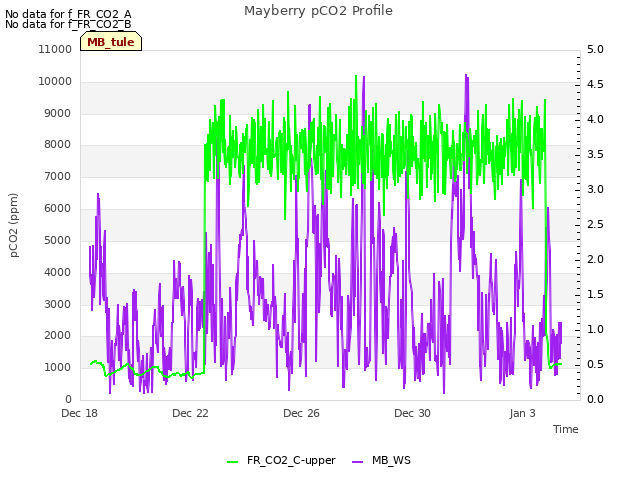Click the 7000 left axis value
Screen dimensions: 640x480
58,176
